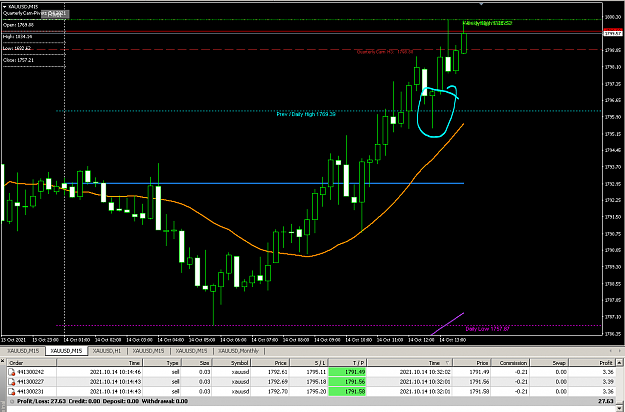The height and width of the screenshot is (412, 625).
Task: Sort by the S / L column header
Action: (x=309, y=363)
